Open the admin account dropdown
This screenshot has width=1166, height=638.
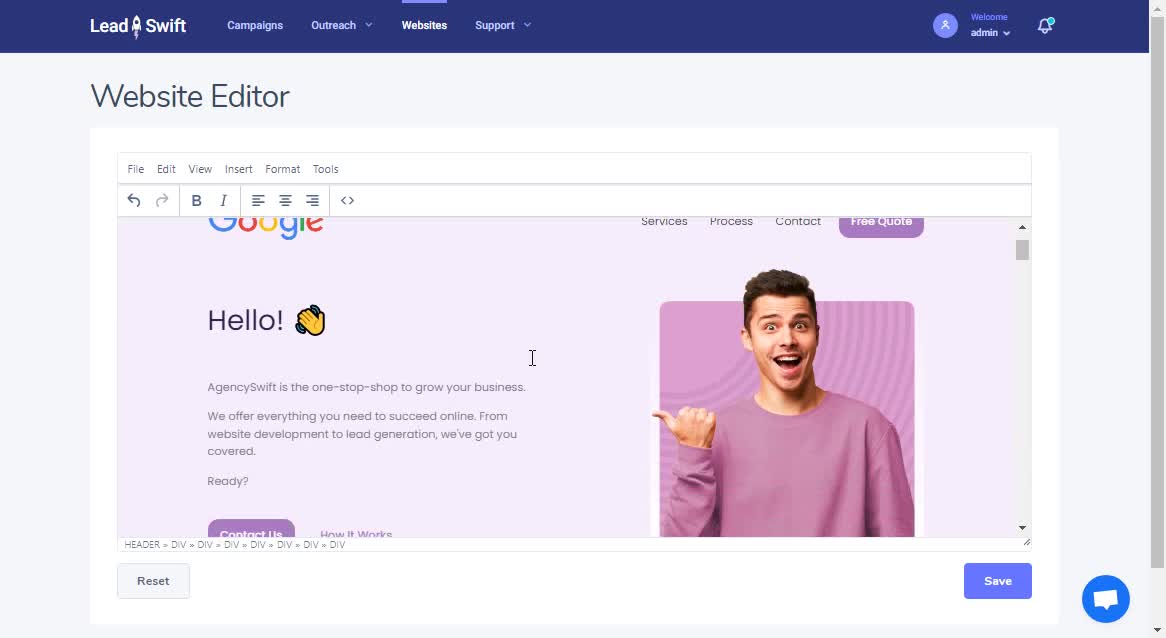click(988, 32)
